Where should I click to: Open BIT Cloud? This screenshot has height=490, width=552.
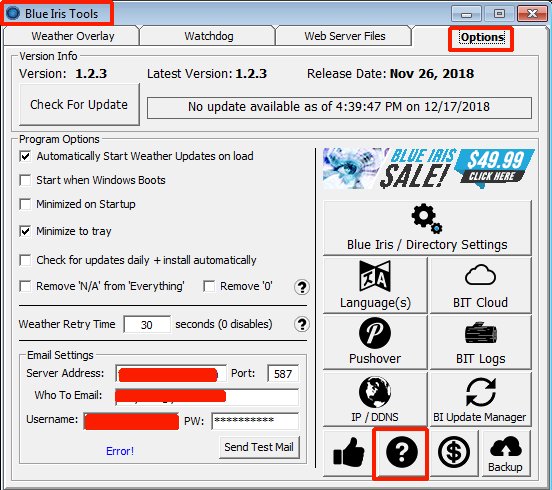[481, 285]
